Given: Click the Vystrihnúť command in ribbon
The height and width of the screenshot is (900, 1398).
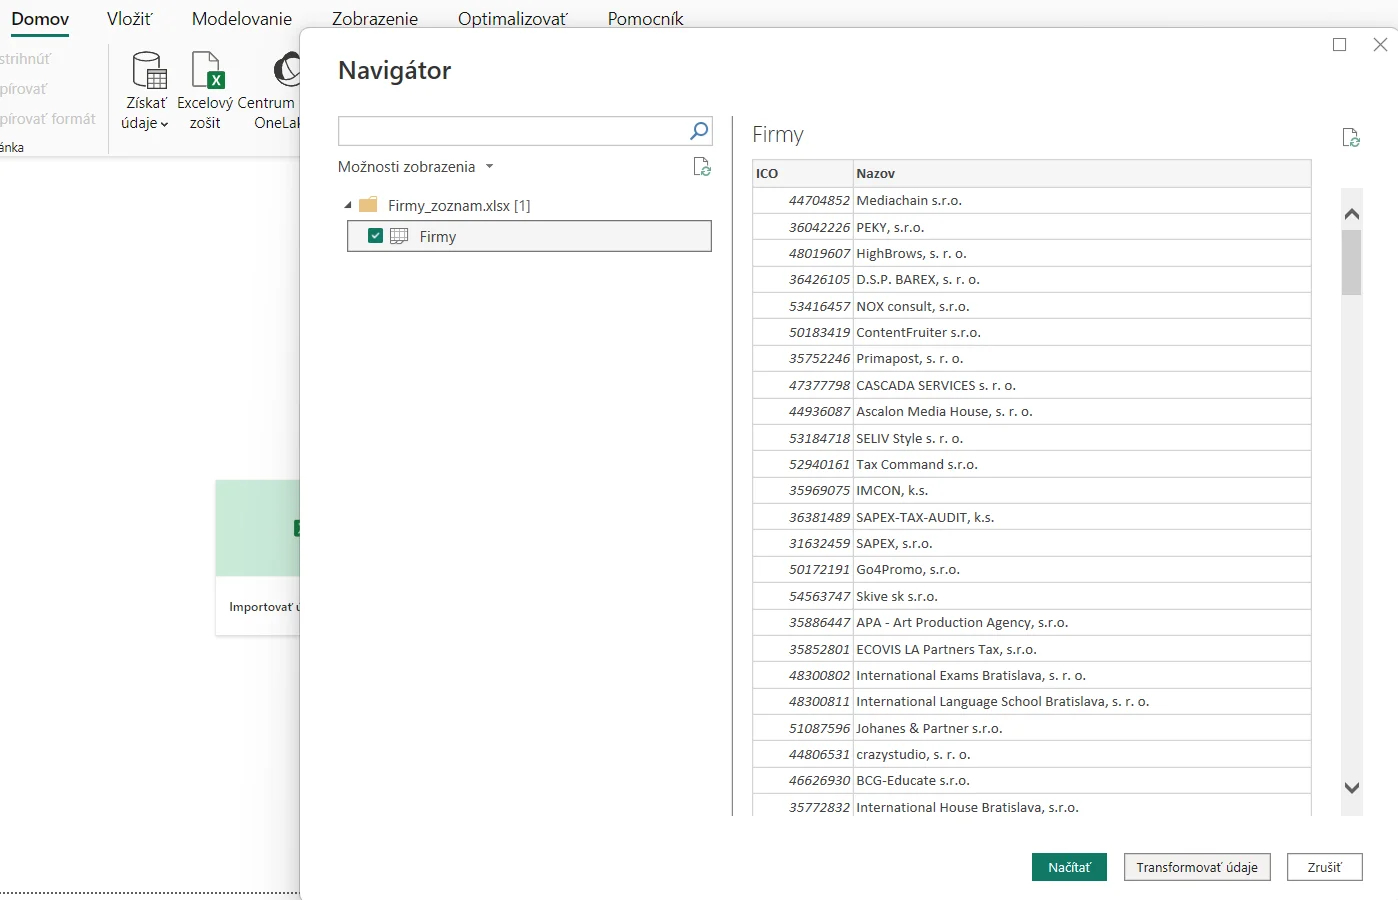Looking at the screenshot, I should pos(26,59).
